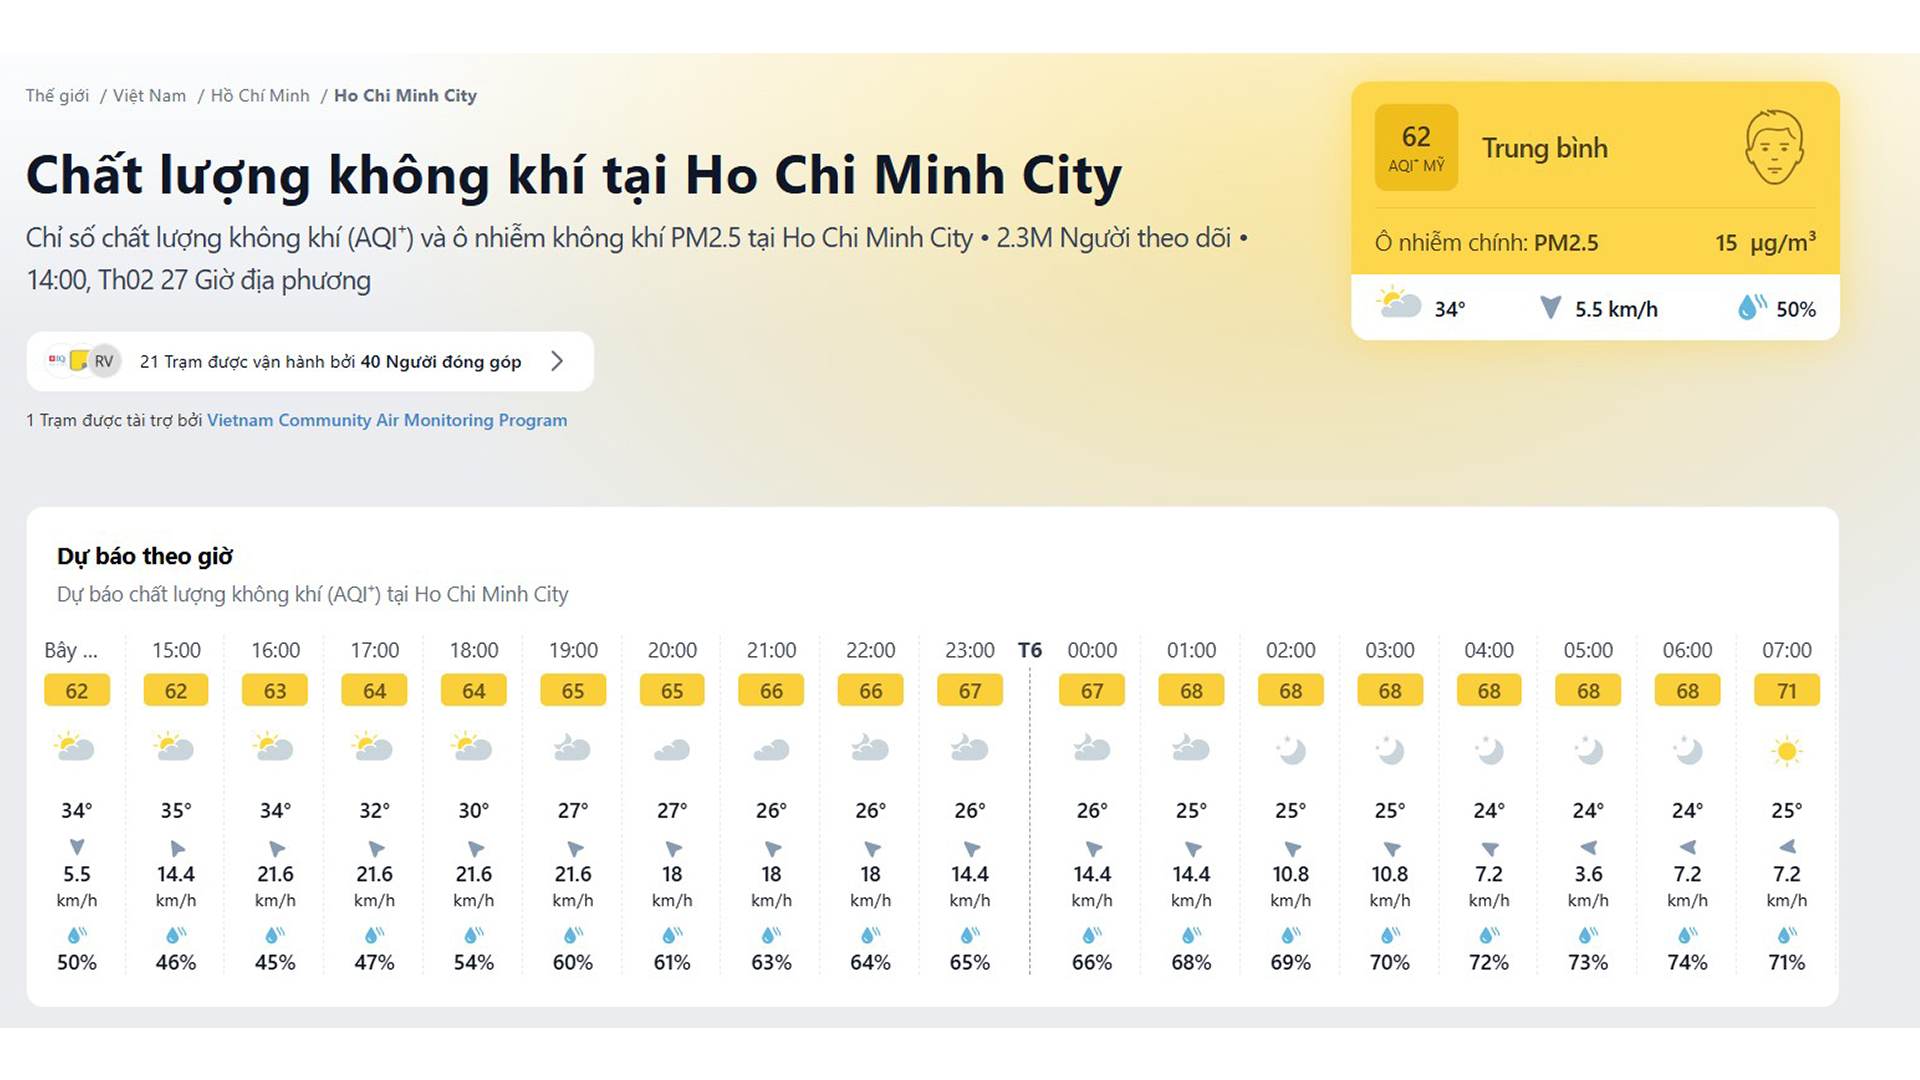This screenshot has width=1920, height=1080.
Task: Click the face icon in AQI card
Action: 1774,147
